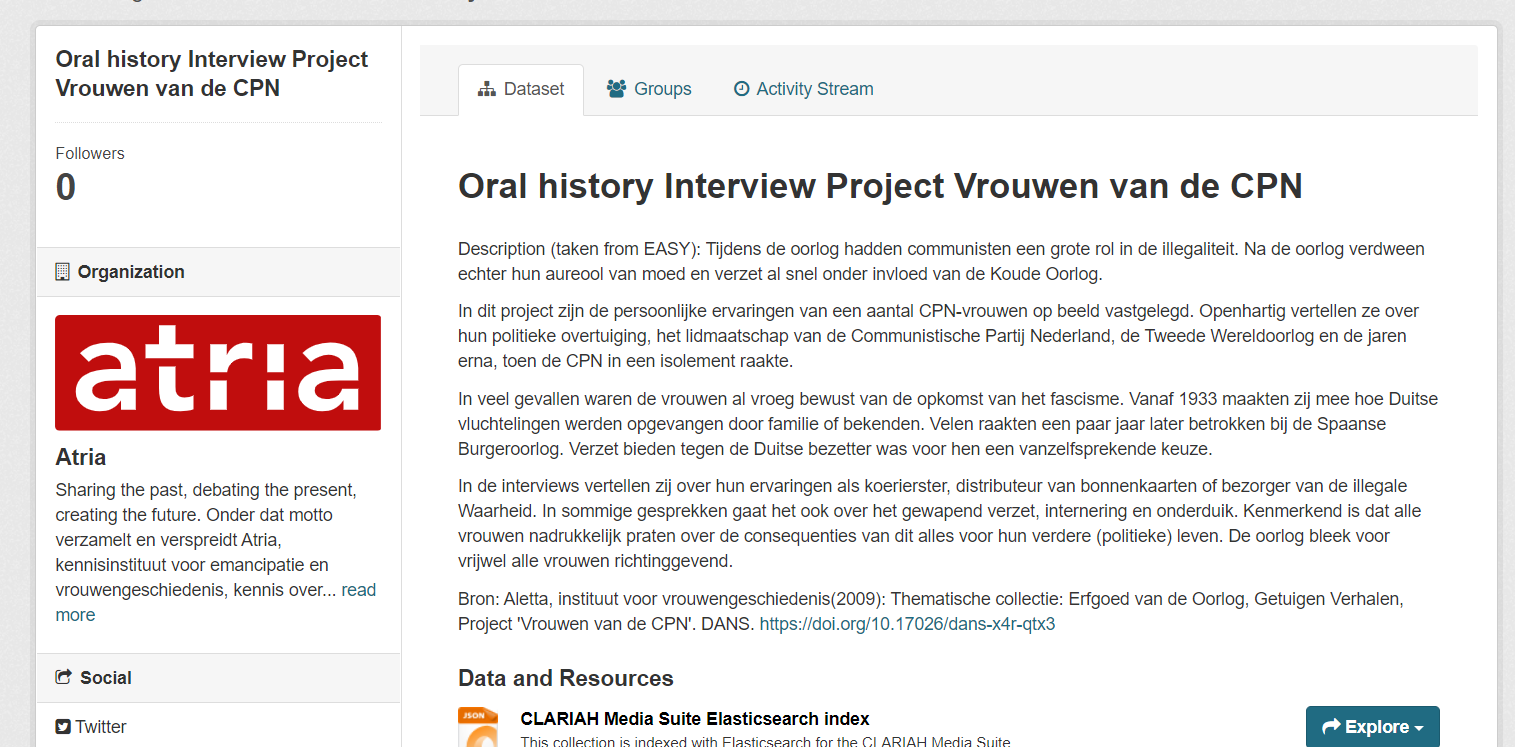Click the building icon next to Organization
This screenshot has width=1515, height=747.
[x=62, y=272]
